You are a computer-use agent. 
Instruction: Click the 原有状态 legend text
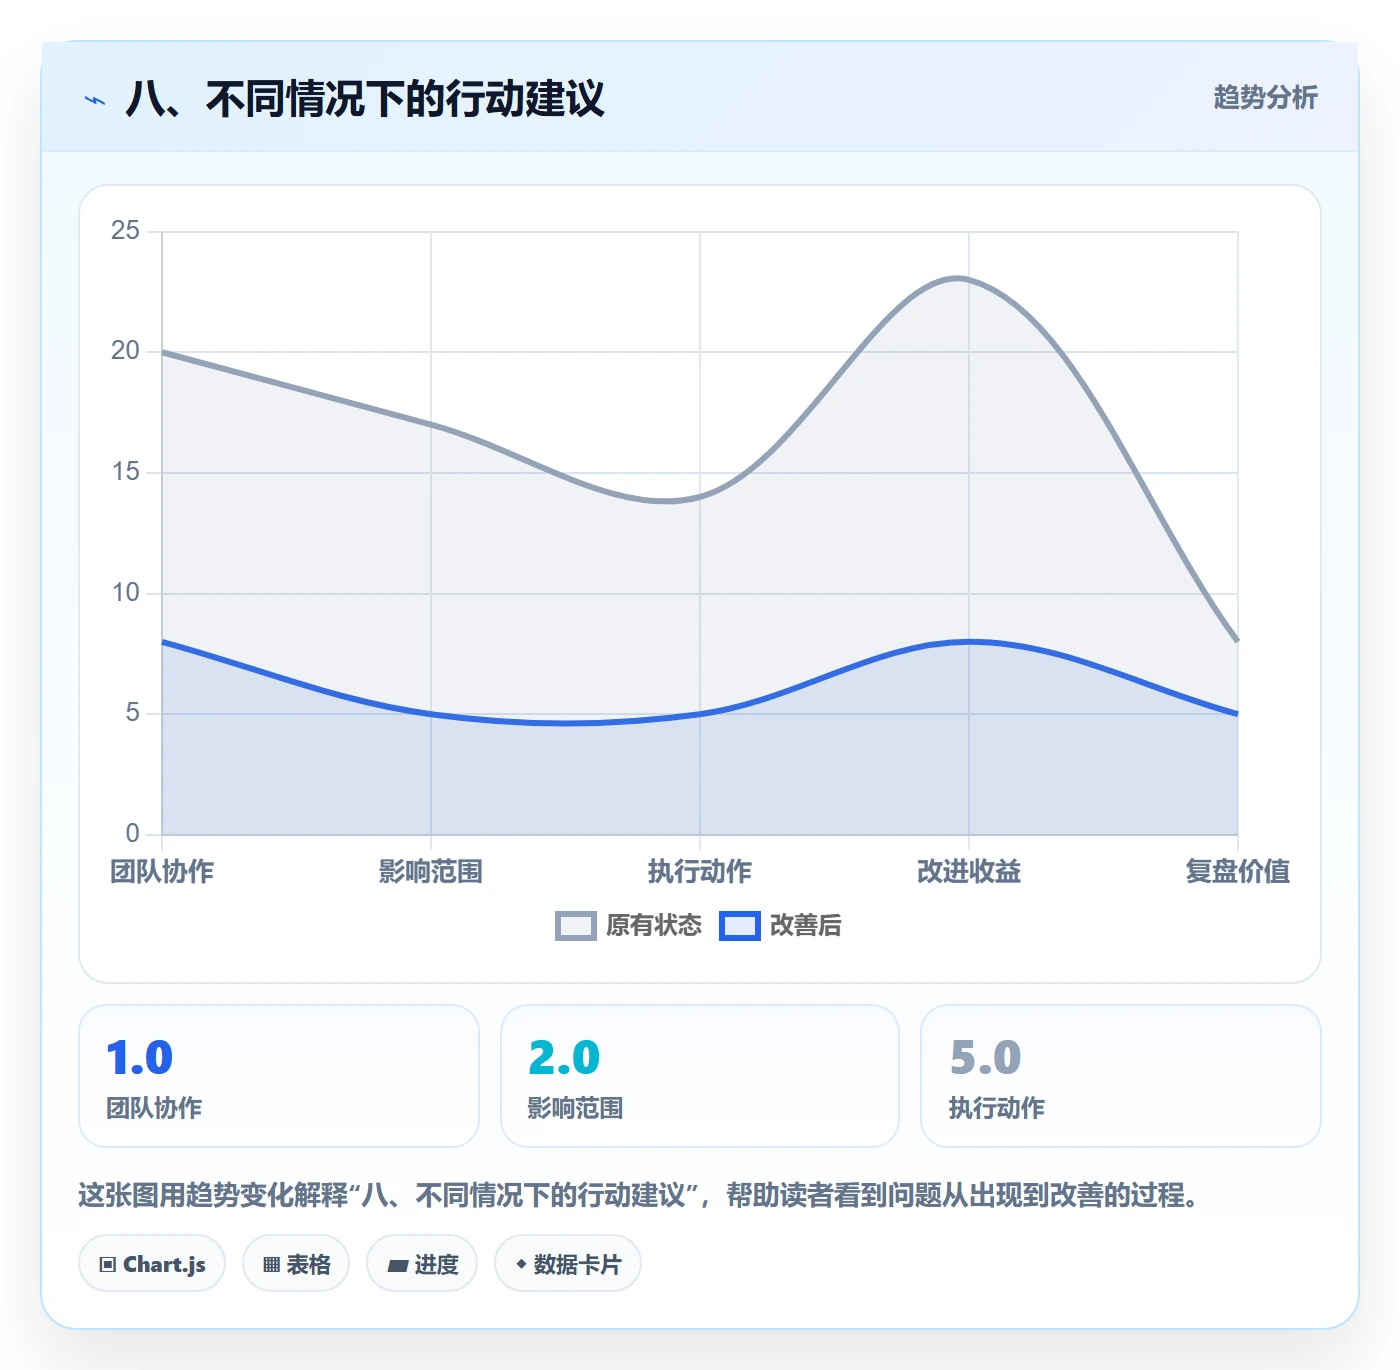654,926
